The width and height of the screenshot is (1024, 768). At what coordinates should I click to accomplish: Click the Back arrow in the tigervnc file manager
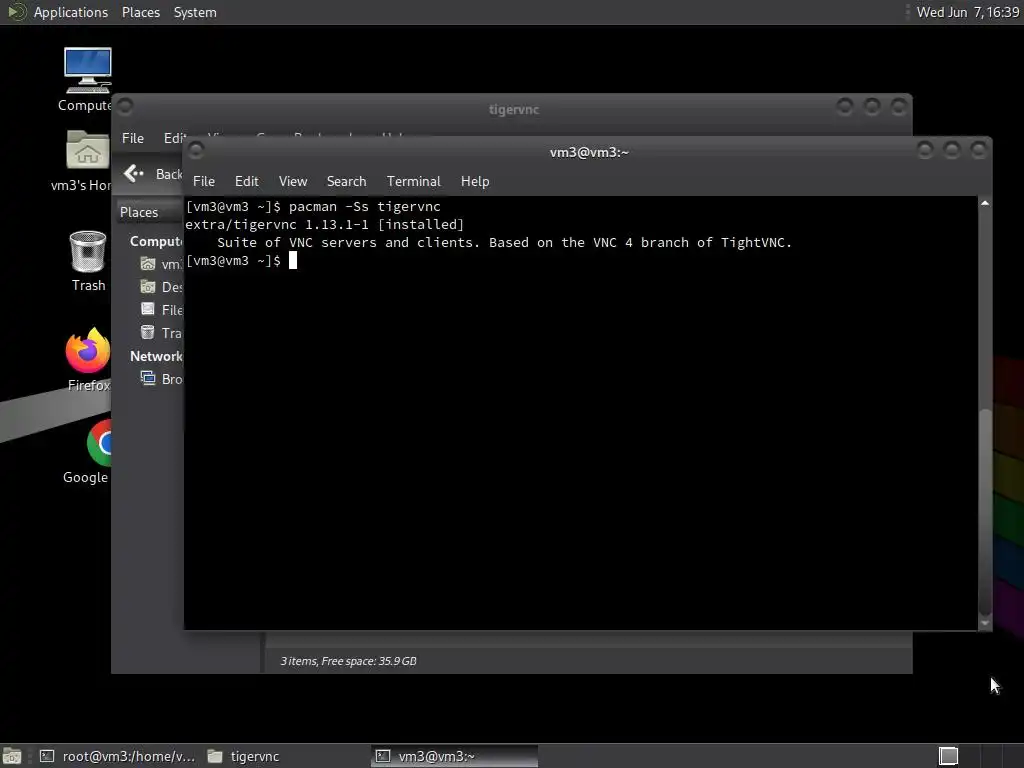[135, 173]
